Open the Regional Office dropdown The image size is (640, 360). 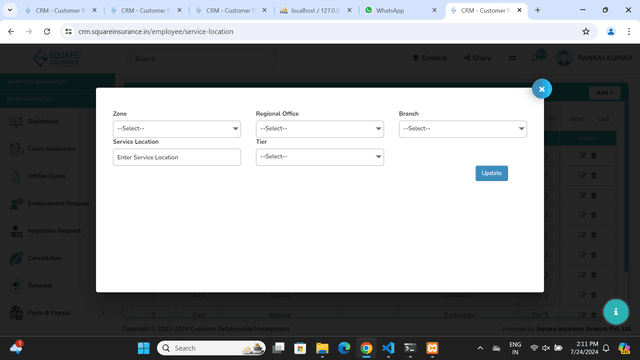(x=320, y=129)
